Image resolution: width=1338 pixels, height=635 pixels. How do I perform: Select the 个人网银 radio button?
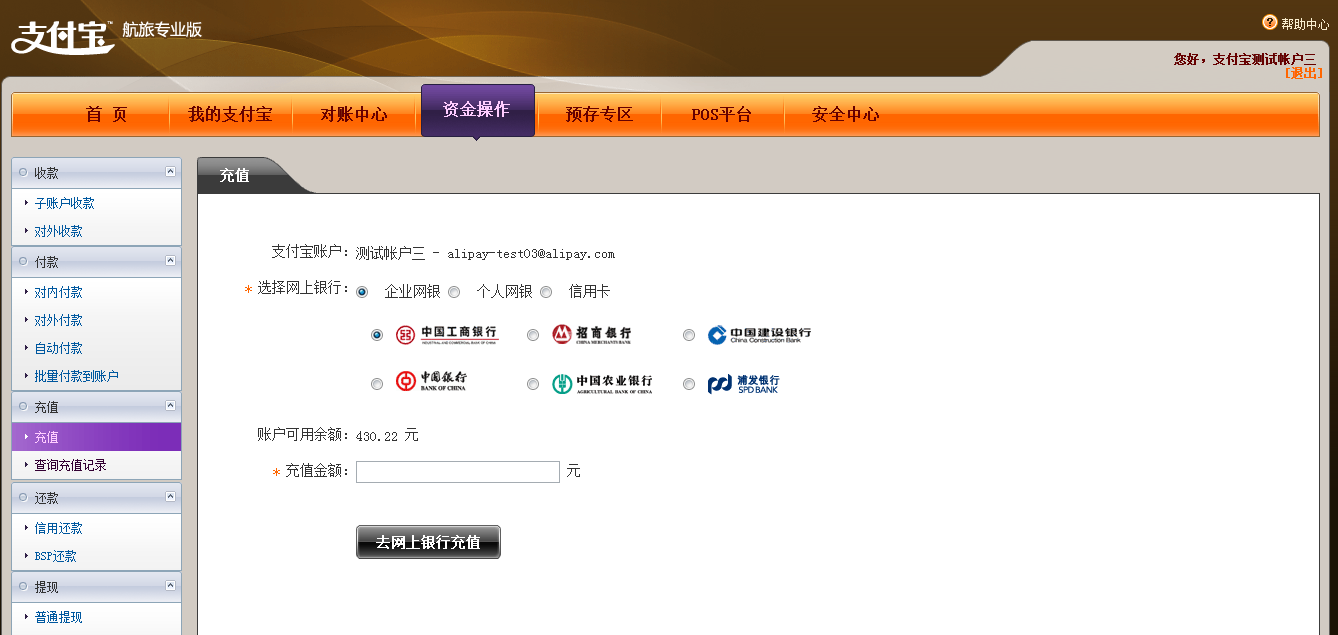(454, 292)
